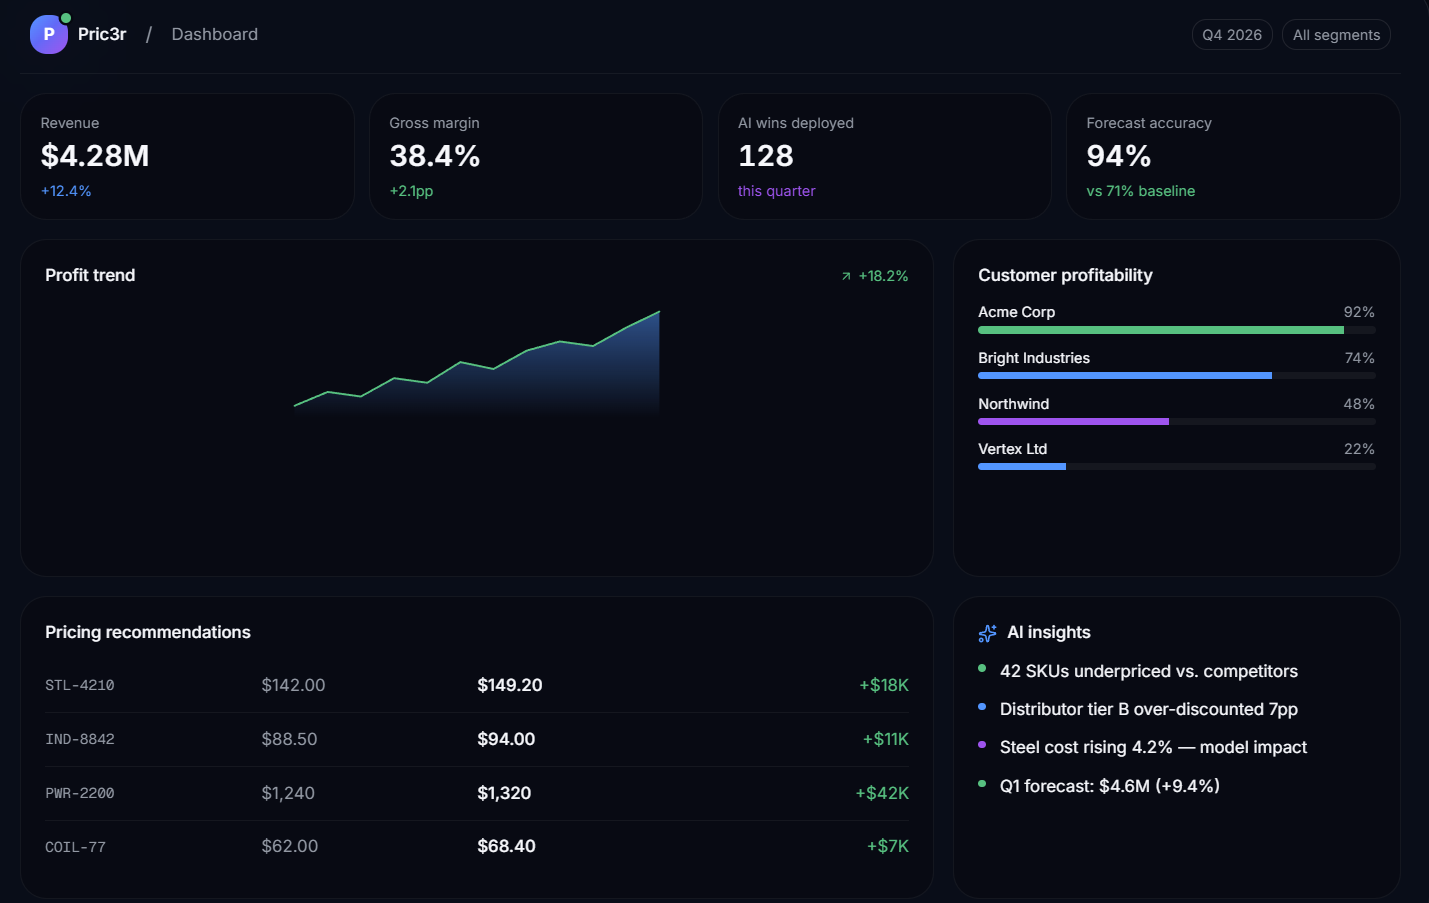
Task: Open the Revenue $4.28M card
Action: point(188,156)
